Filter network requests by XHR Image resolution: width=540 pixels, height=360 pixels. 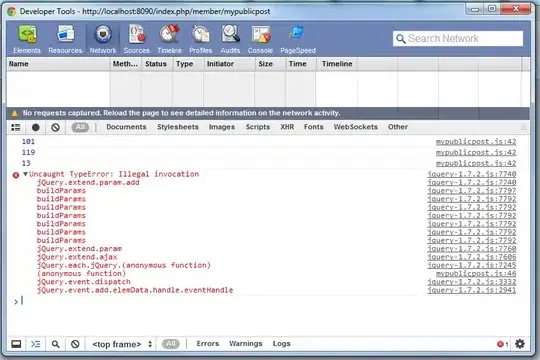tap(287, 127)
